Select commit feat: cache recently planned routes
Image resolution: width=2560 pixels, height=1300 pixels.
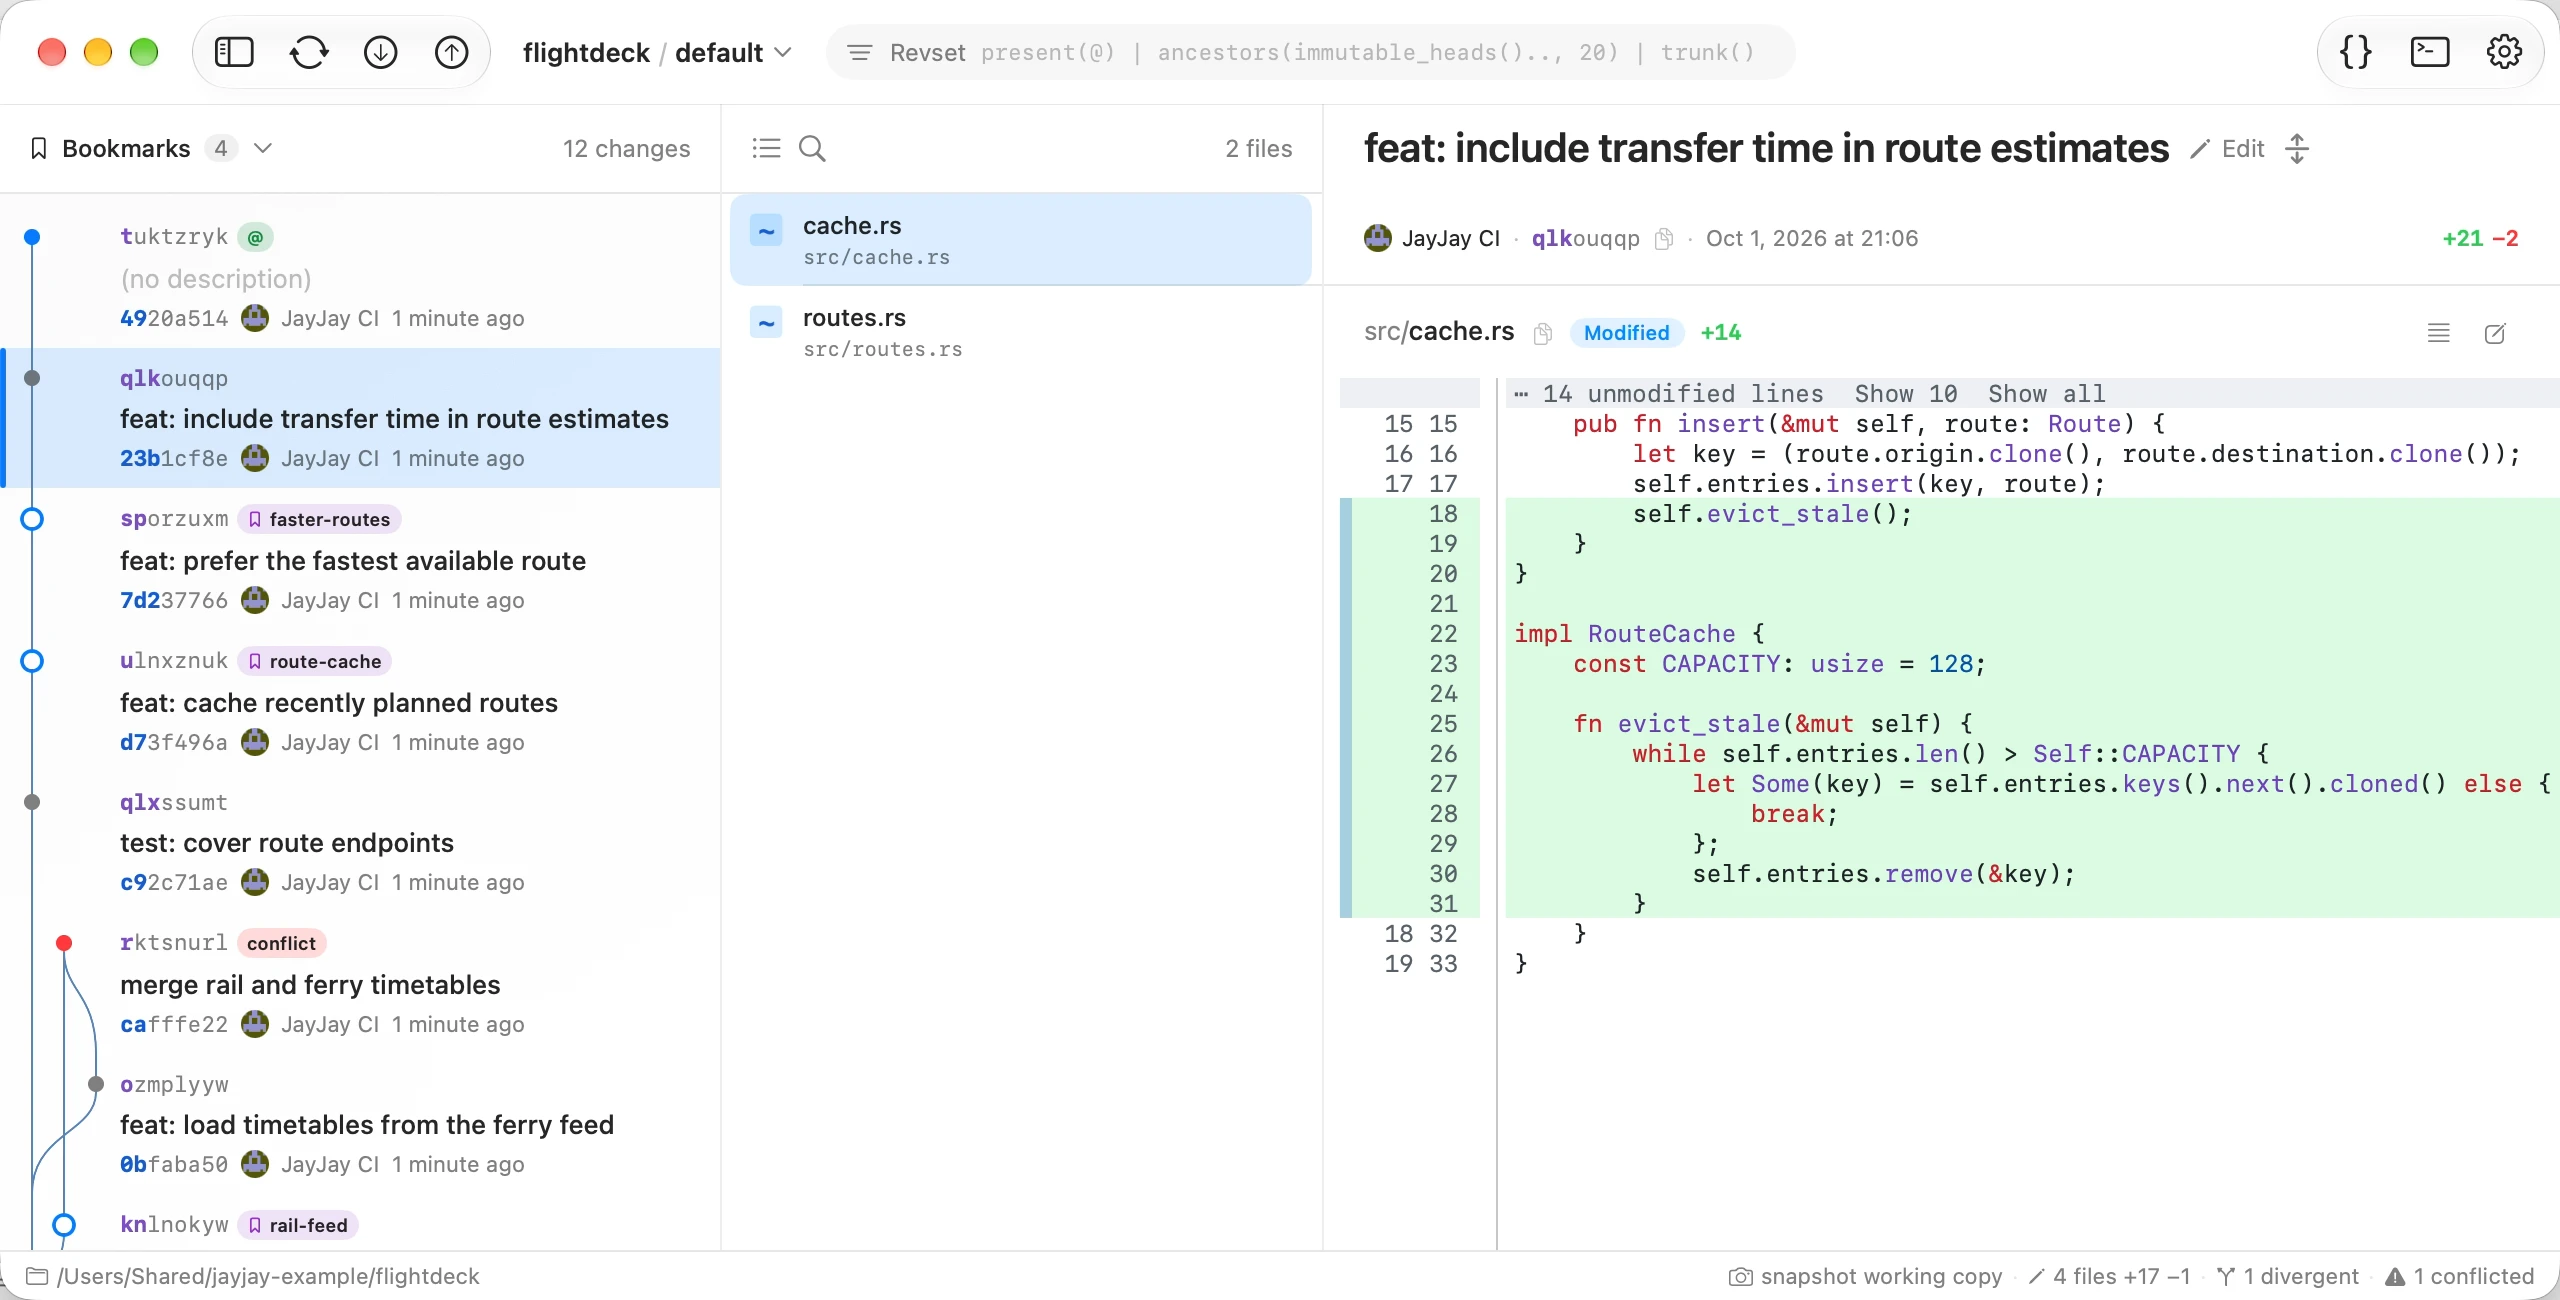point(360,701)
